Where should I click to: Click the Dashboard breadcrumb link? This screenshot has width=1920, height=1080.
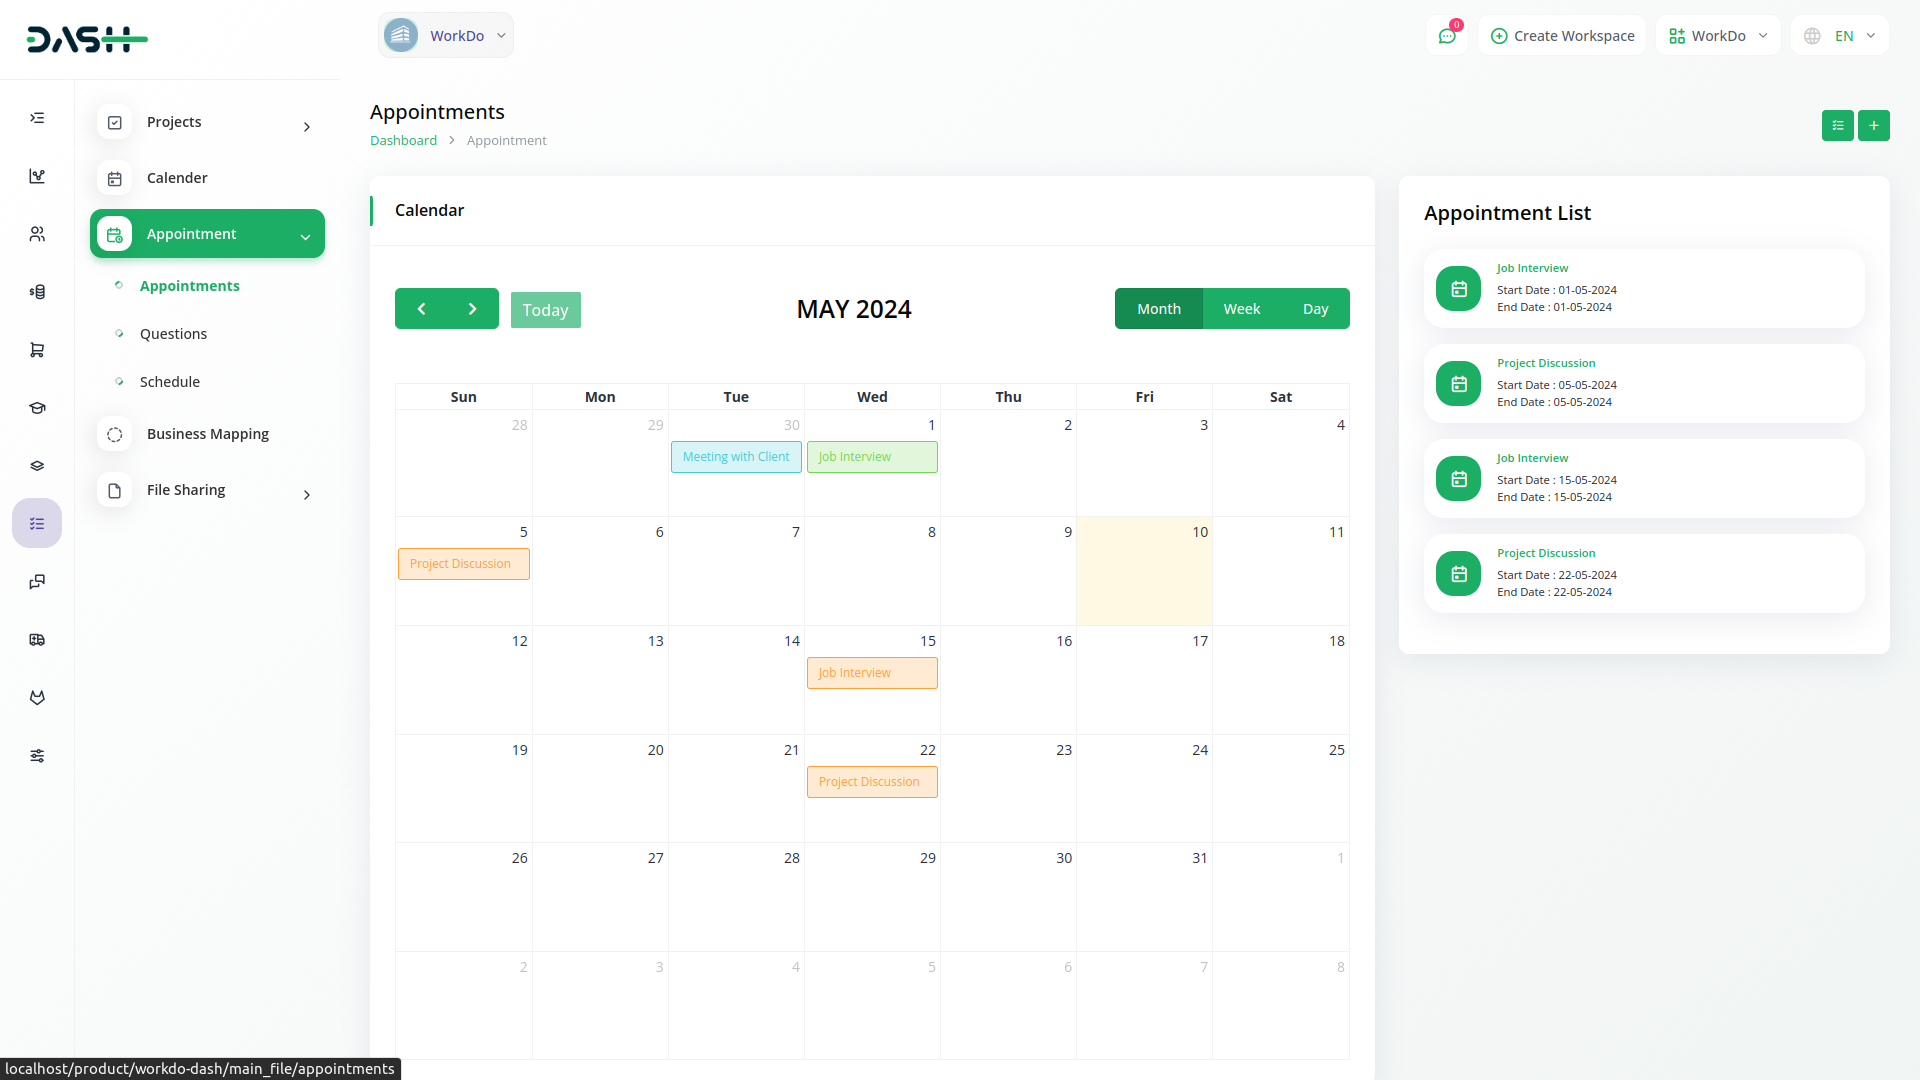click(x=403, y=141)
